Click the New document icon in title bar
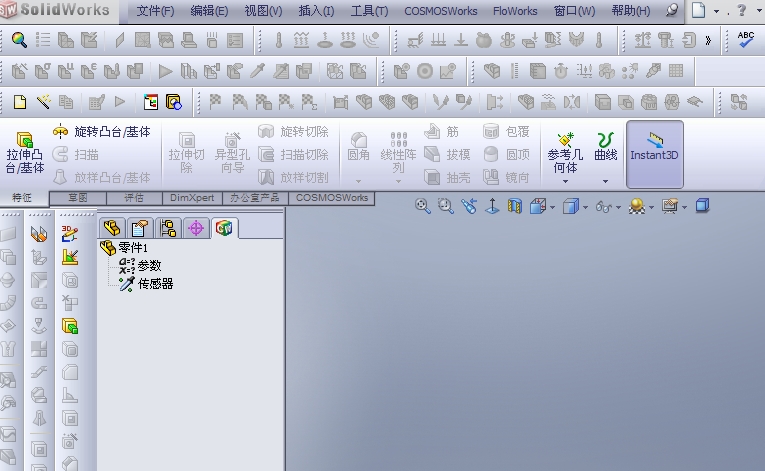This screenshot has height=471, width=765. click(699, 10)
